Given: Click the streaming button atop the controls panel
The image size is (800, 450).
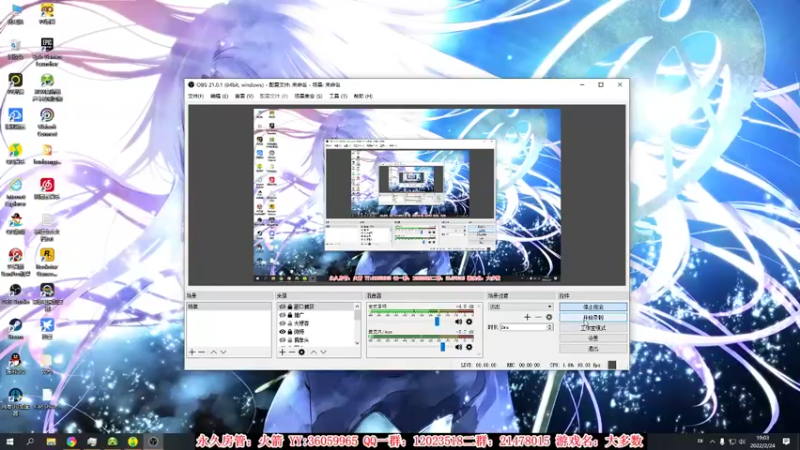Looking at the screenshot, I should (593, 307).
